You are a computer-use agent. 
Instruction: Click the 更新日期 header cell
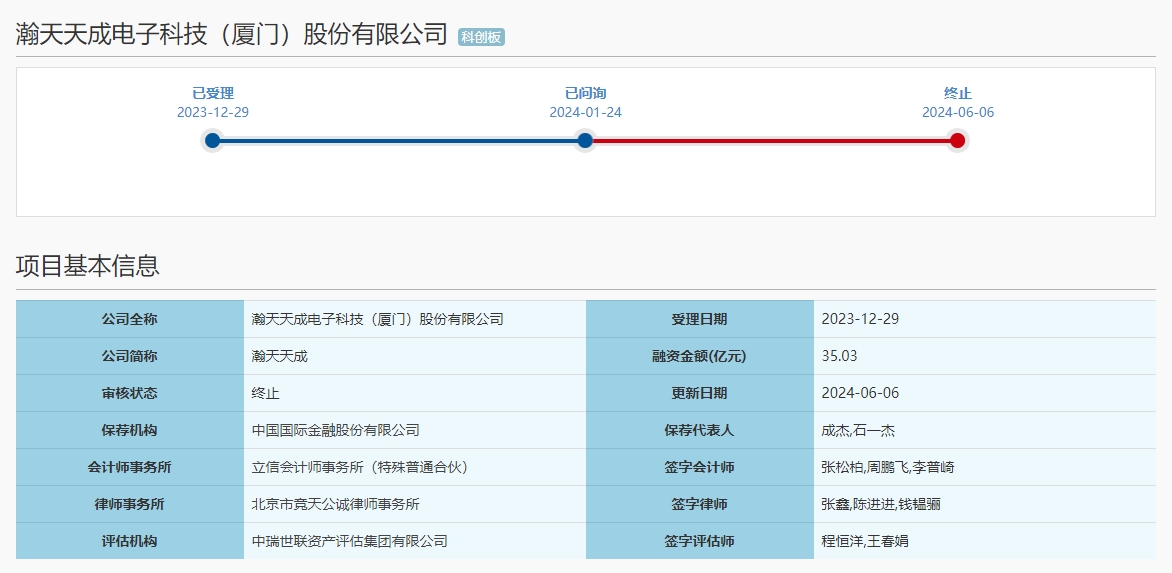tap(700, 393)
